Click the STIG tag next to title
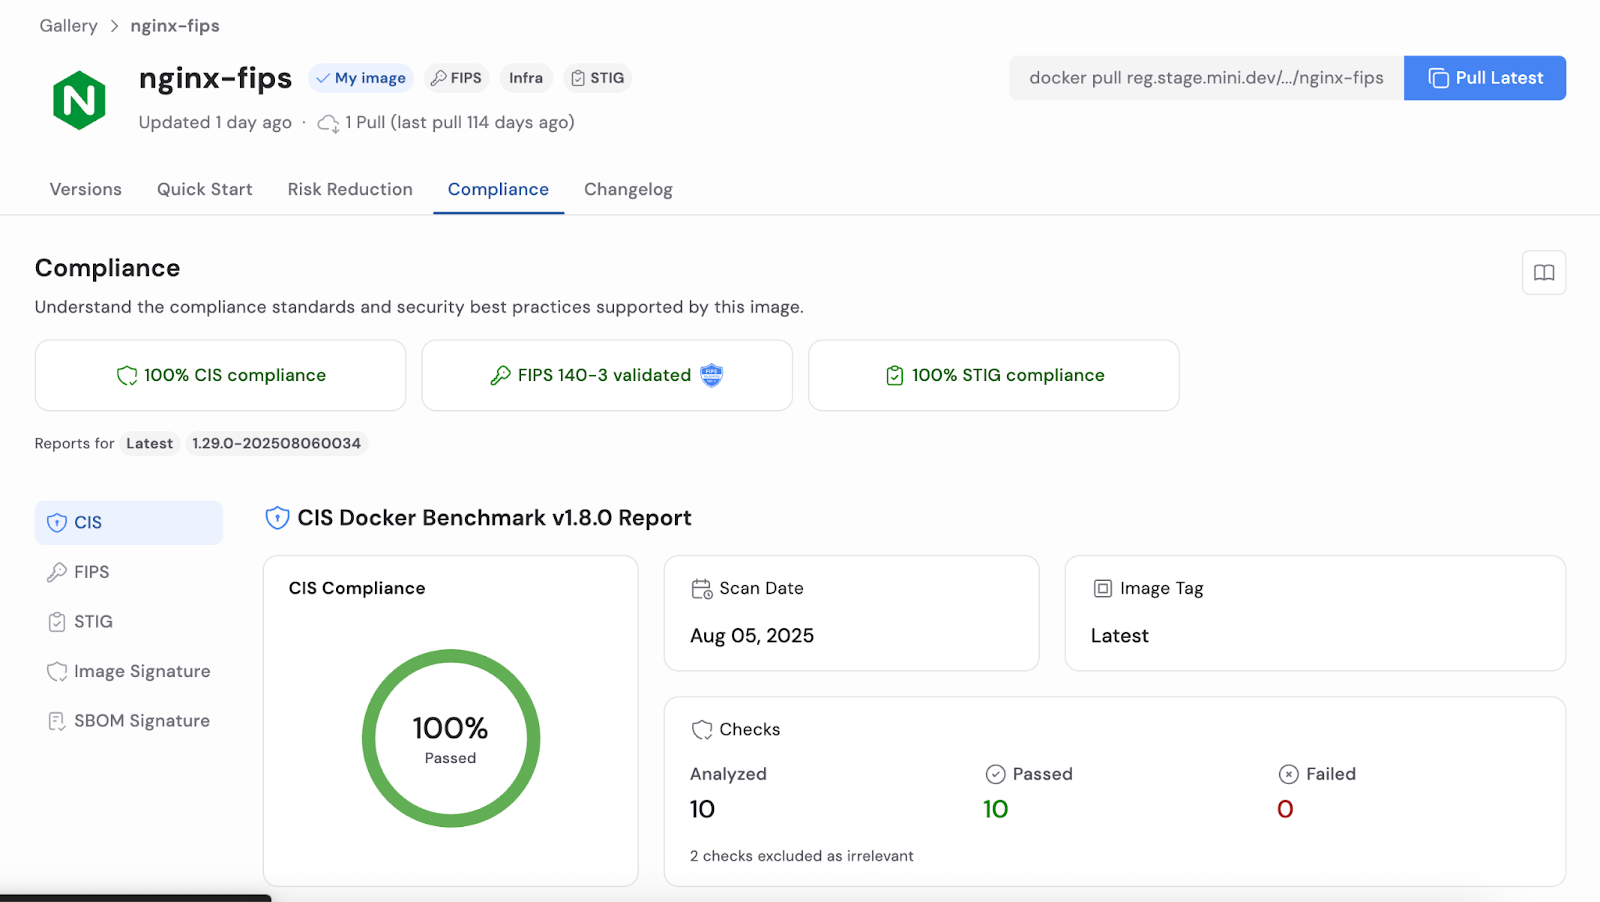This screenshot has width=1600, height=902. (x=598, y=78)
